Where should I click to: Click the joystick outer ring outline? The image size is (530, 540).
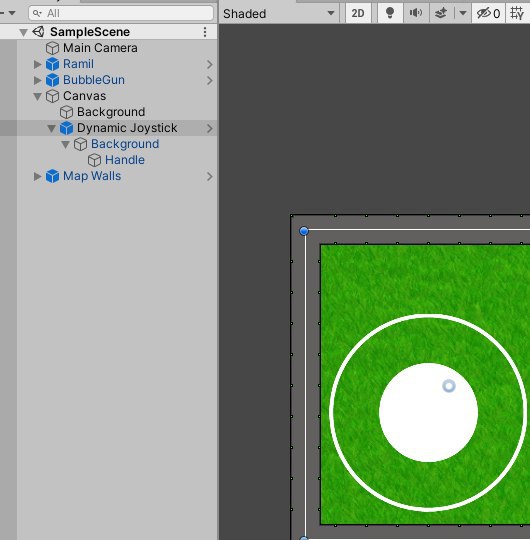[x=428, y=315]
